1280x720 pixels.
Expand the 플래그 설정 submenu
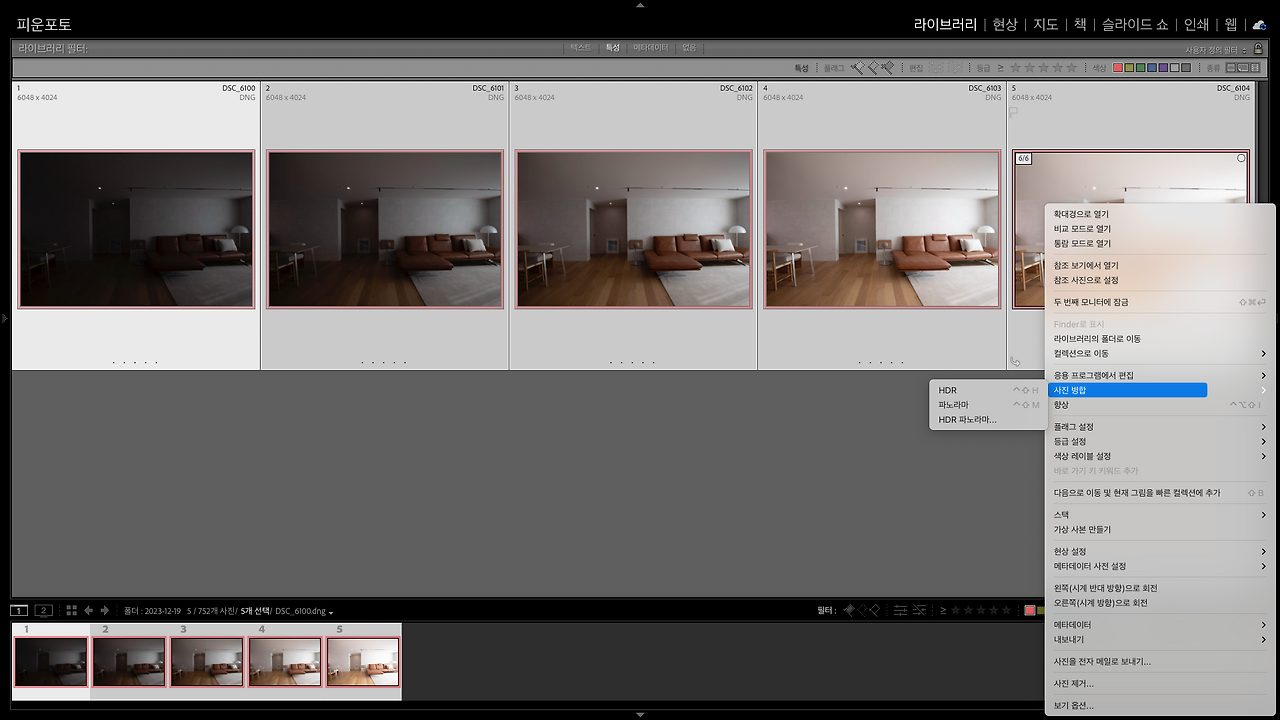pyautogui.click(x=1160, y=427)
